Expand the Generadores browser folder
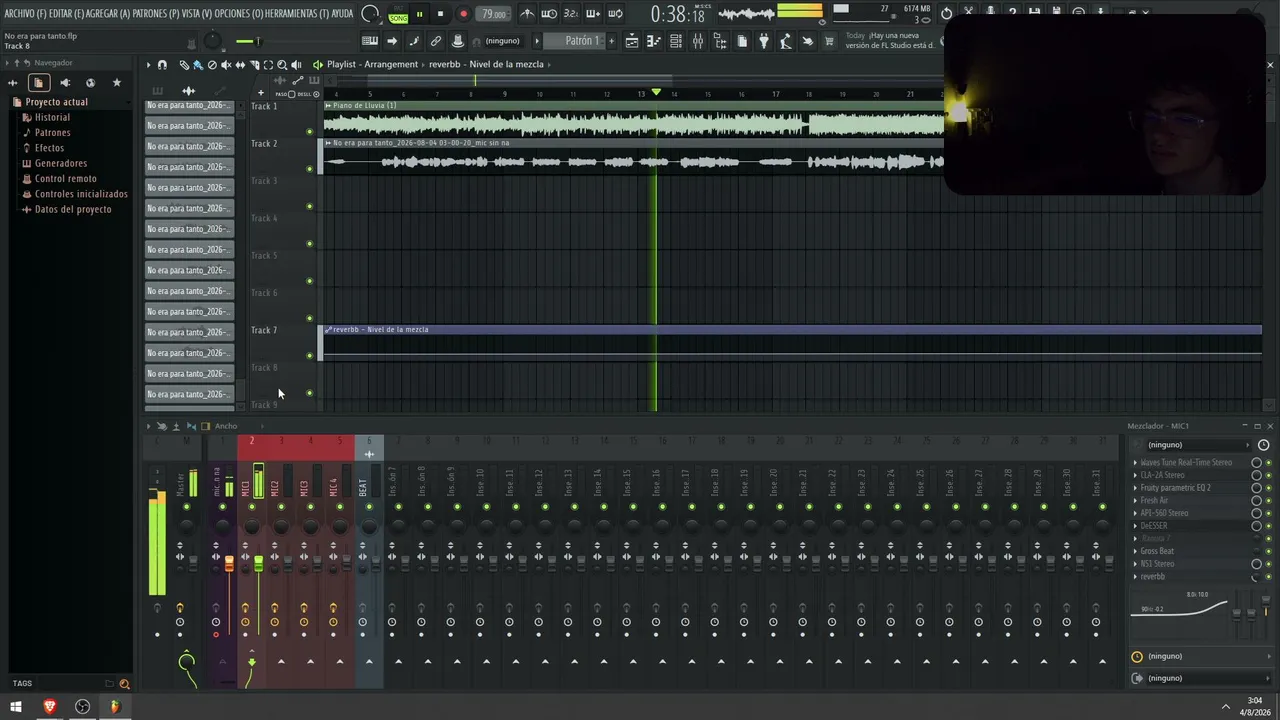Screen dimensions: 1280x720 pyautogui.click(x=60, y=163)
